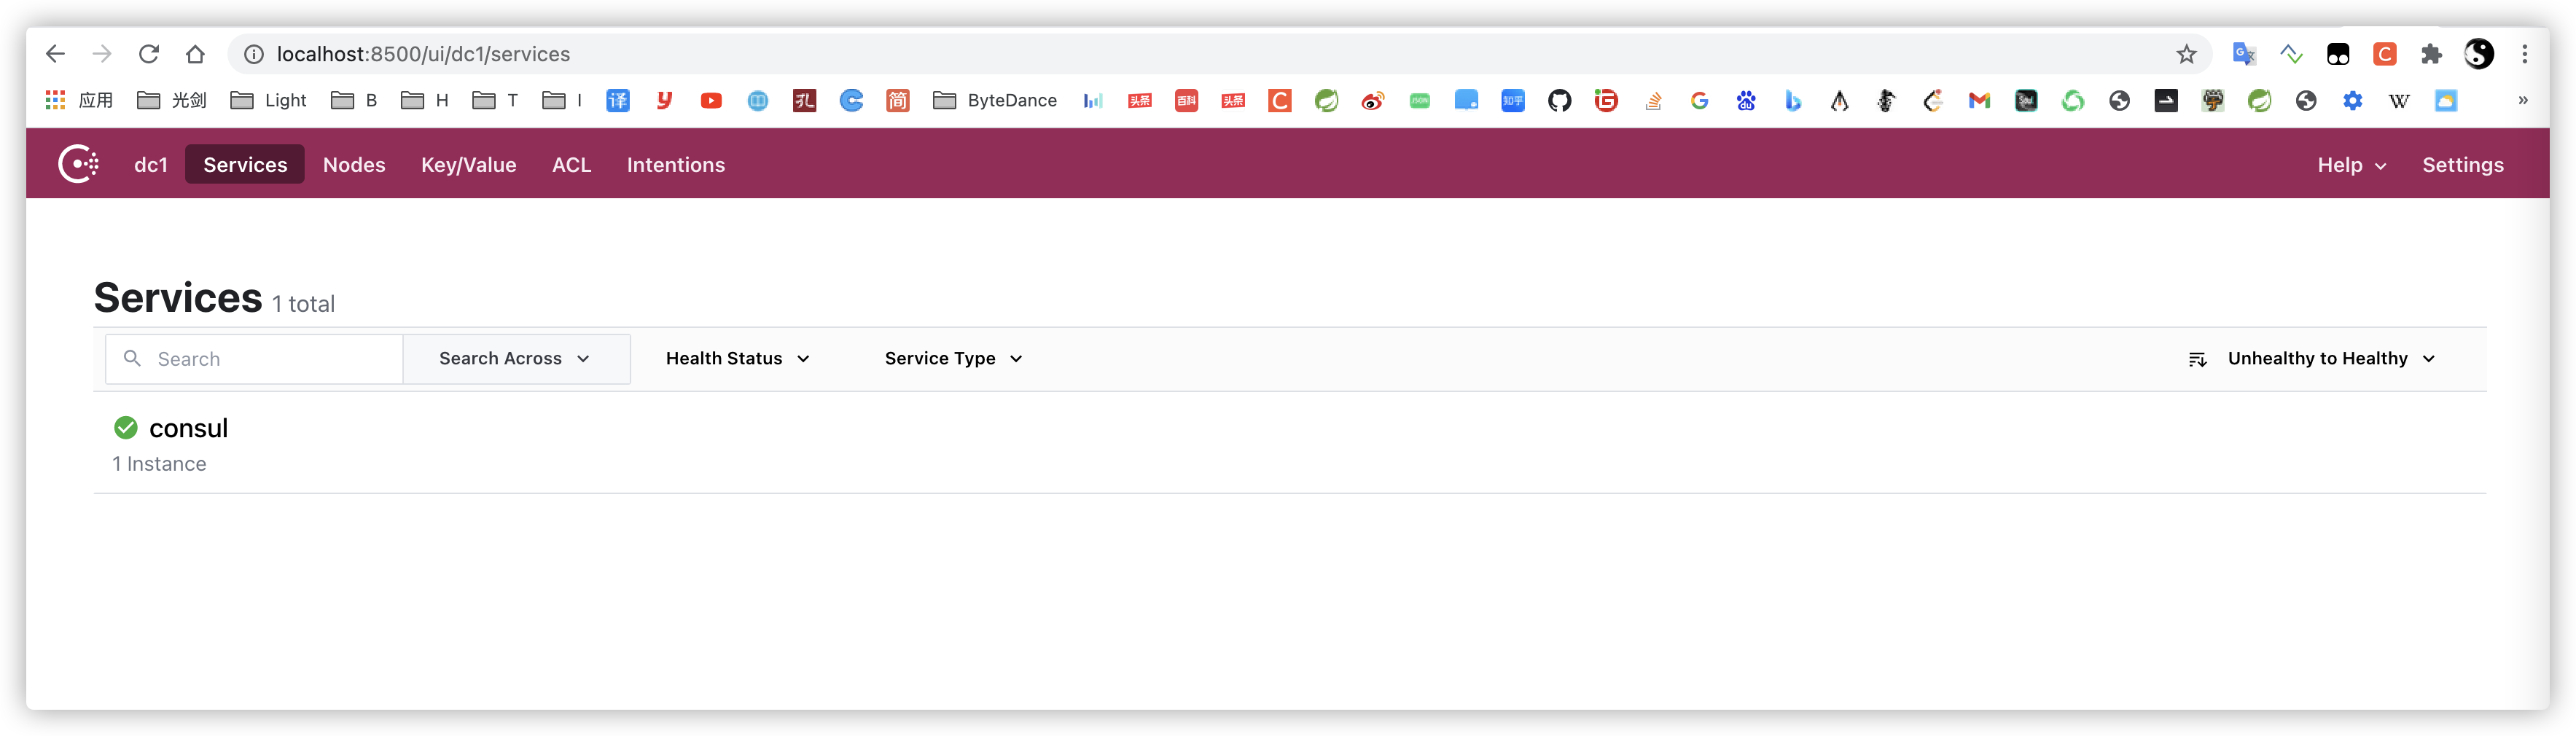Open the Zhihu 知乎 bookmark icon
The image size is (2576, 736).
pos(1512,100)
